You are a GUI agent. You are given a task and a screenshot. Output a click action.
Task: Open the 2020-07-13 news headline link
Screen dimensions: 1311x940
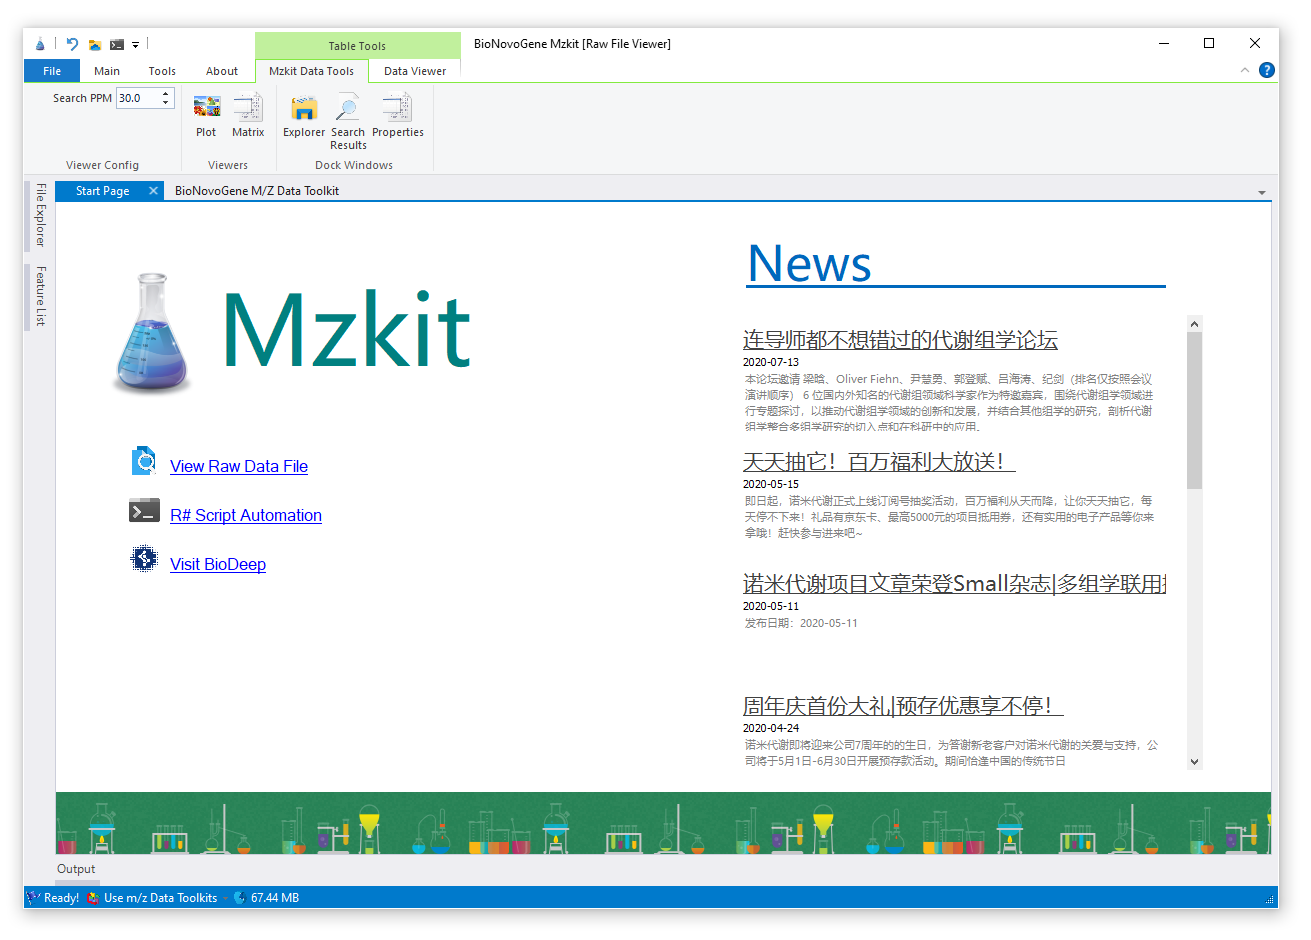[900, 340]
